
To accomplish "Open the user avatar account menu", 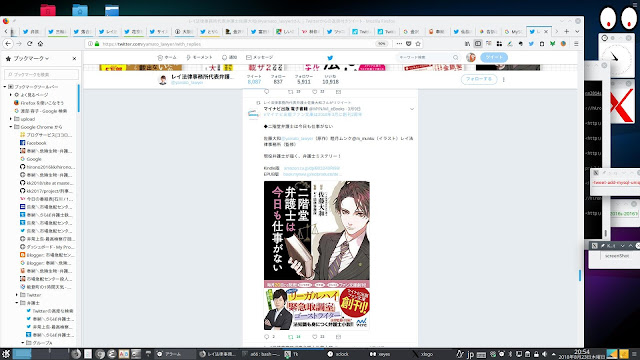I will (x=471, y=58).
